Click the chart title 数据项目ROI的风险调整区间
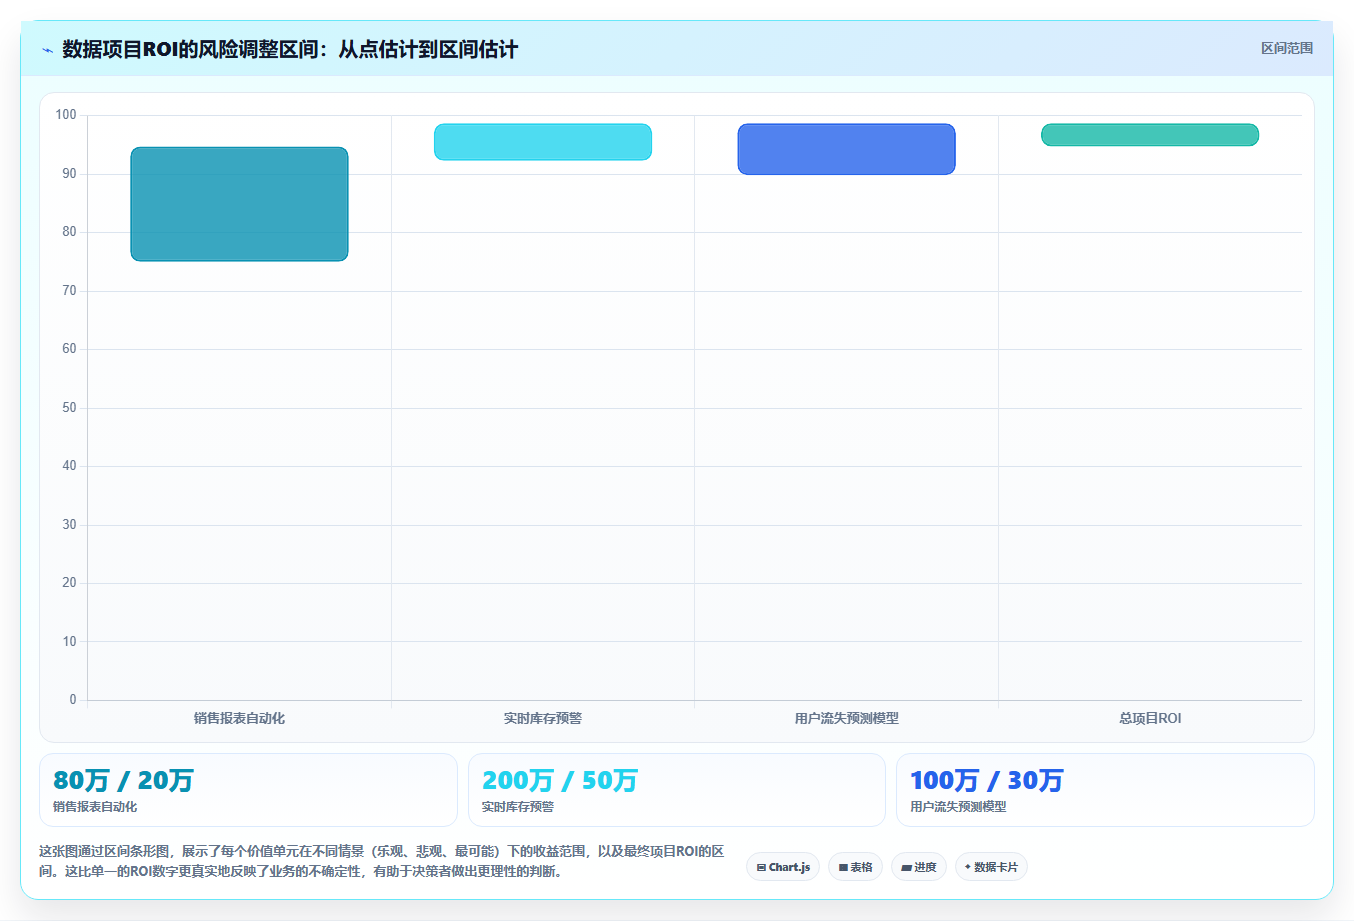 pyautogui.click(x=290, y=49)
